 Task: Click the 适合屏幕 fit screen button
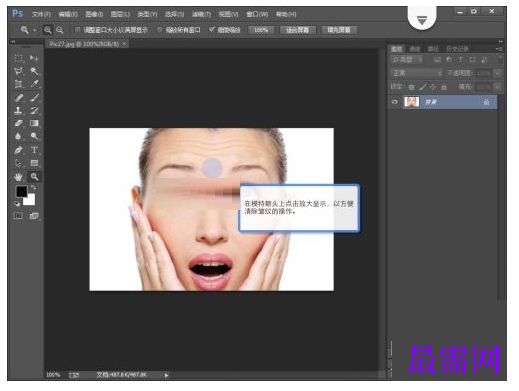[x=298, y=30]
